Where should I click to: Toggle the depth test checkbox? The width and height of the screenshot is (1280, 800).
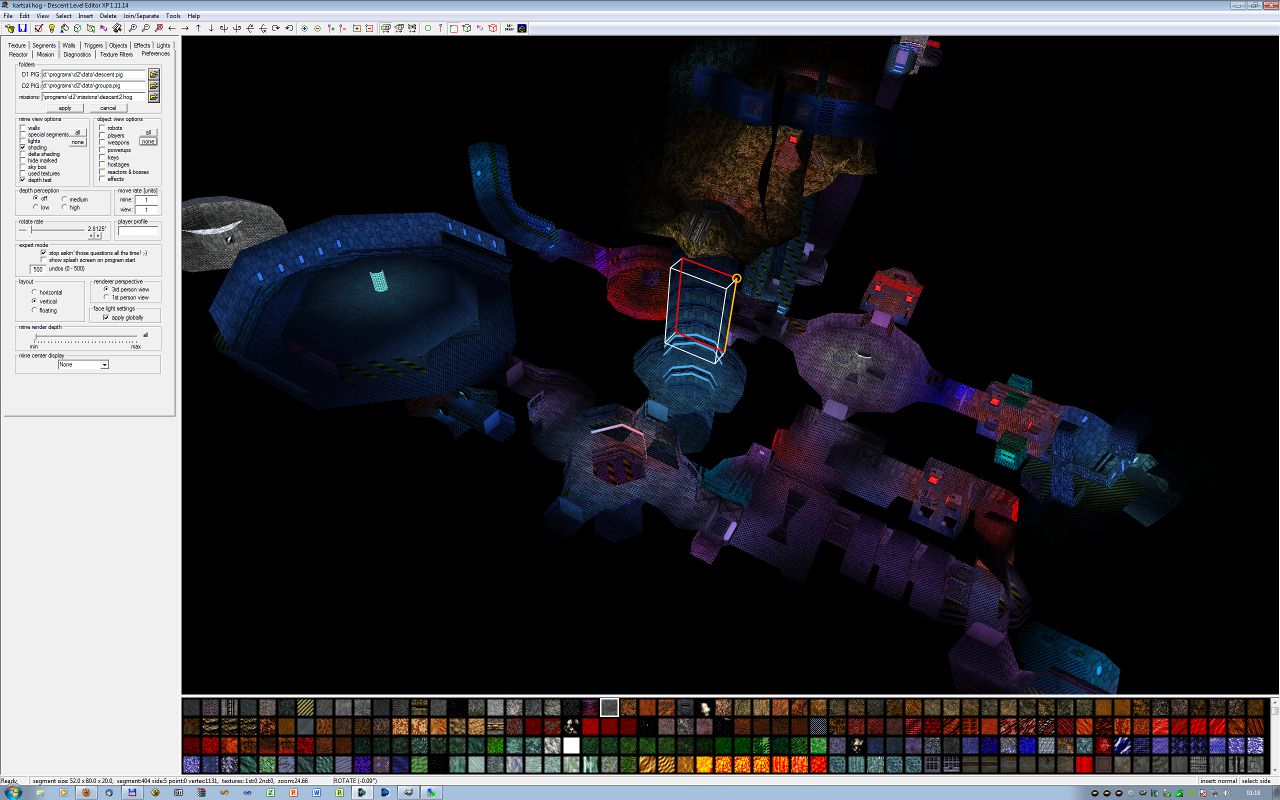23,180
